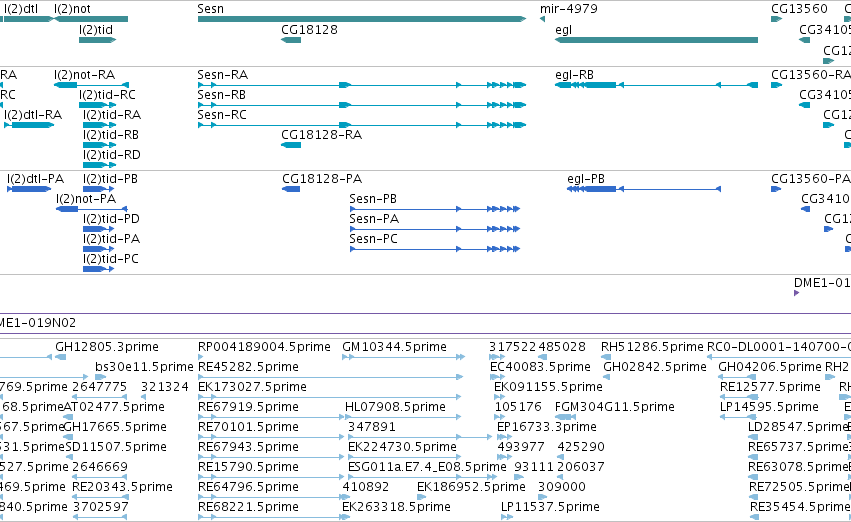Open the ESG011a.E7.4_E08.5prime EST label
The width and height of the screenshot is (851, 522).
pos(427,467)
